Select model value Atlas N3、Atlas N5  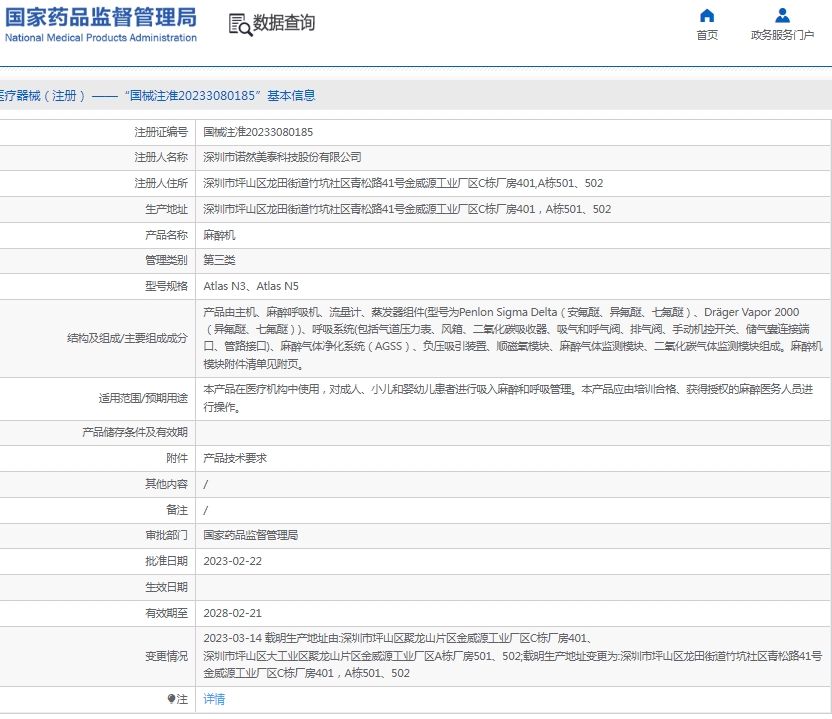pos(251,286)
